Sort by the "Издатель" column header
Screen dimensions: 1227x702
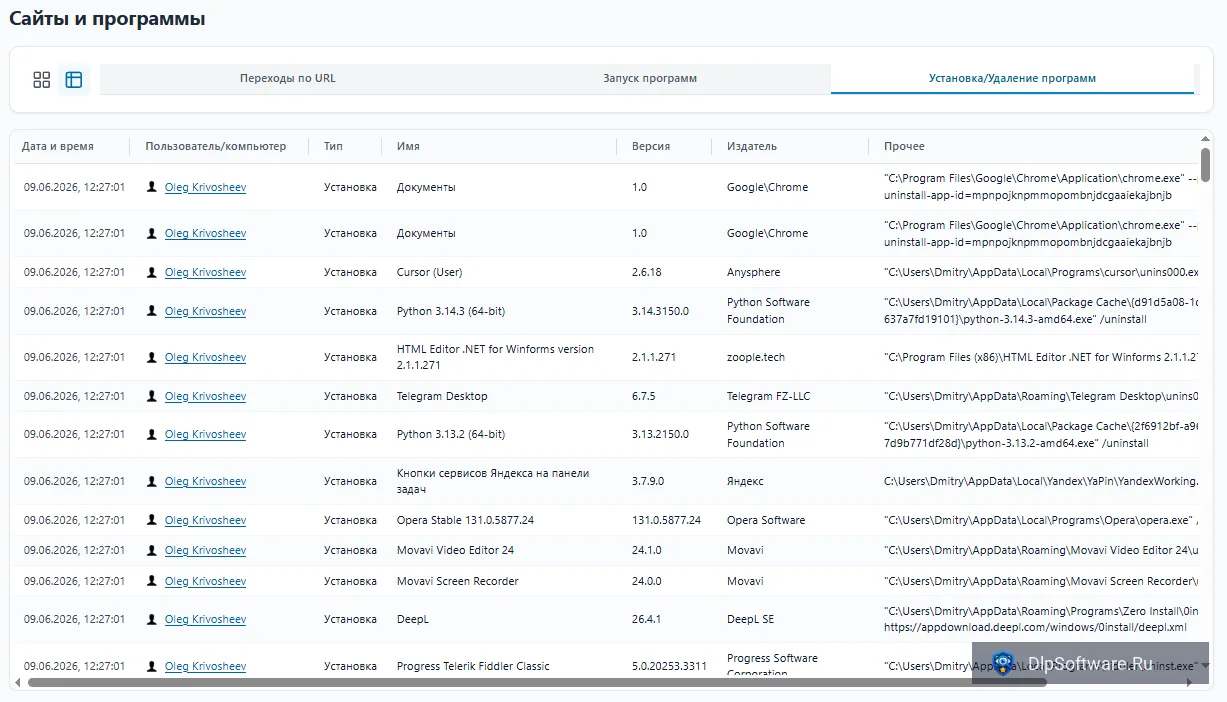pos(752,146)
